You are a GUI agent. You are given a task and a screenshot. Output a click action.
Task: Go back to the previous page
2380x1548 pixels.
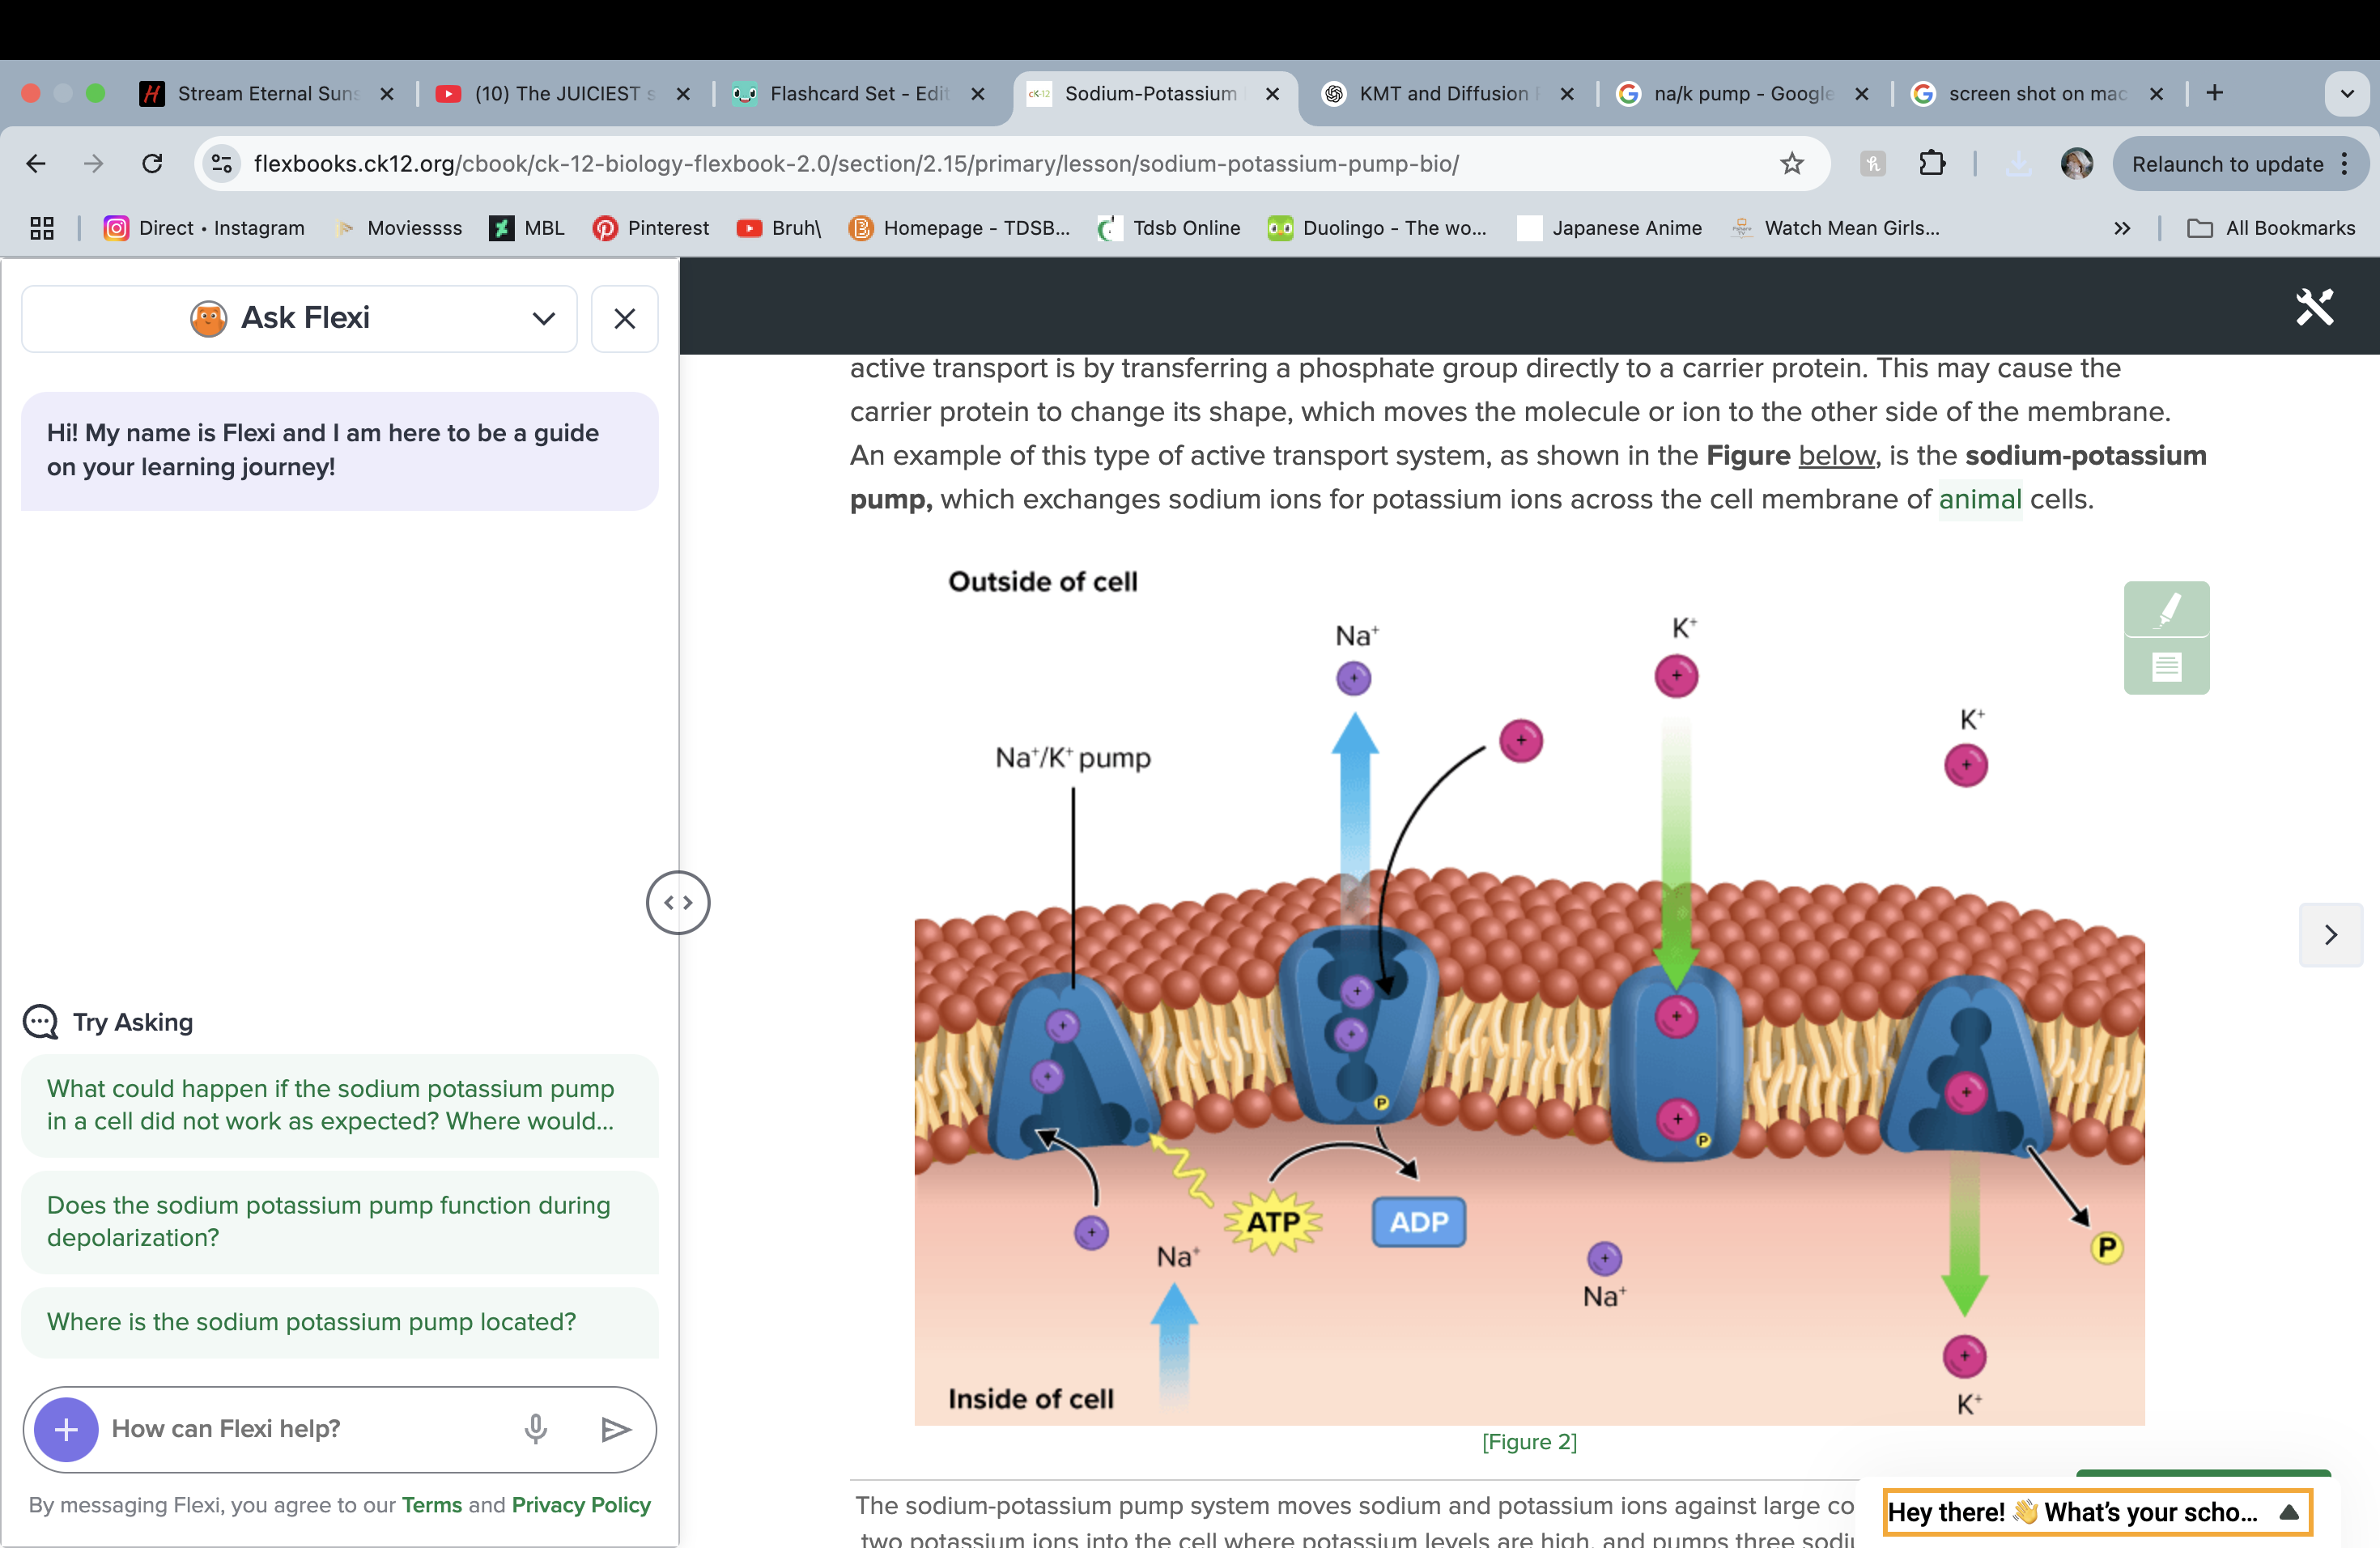pos(36,164)
